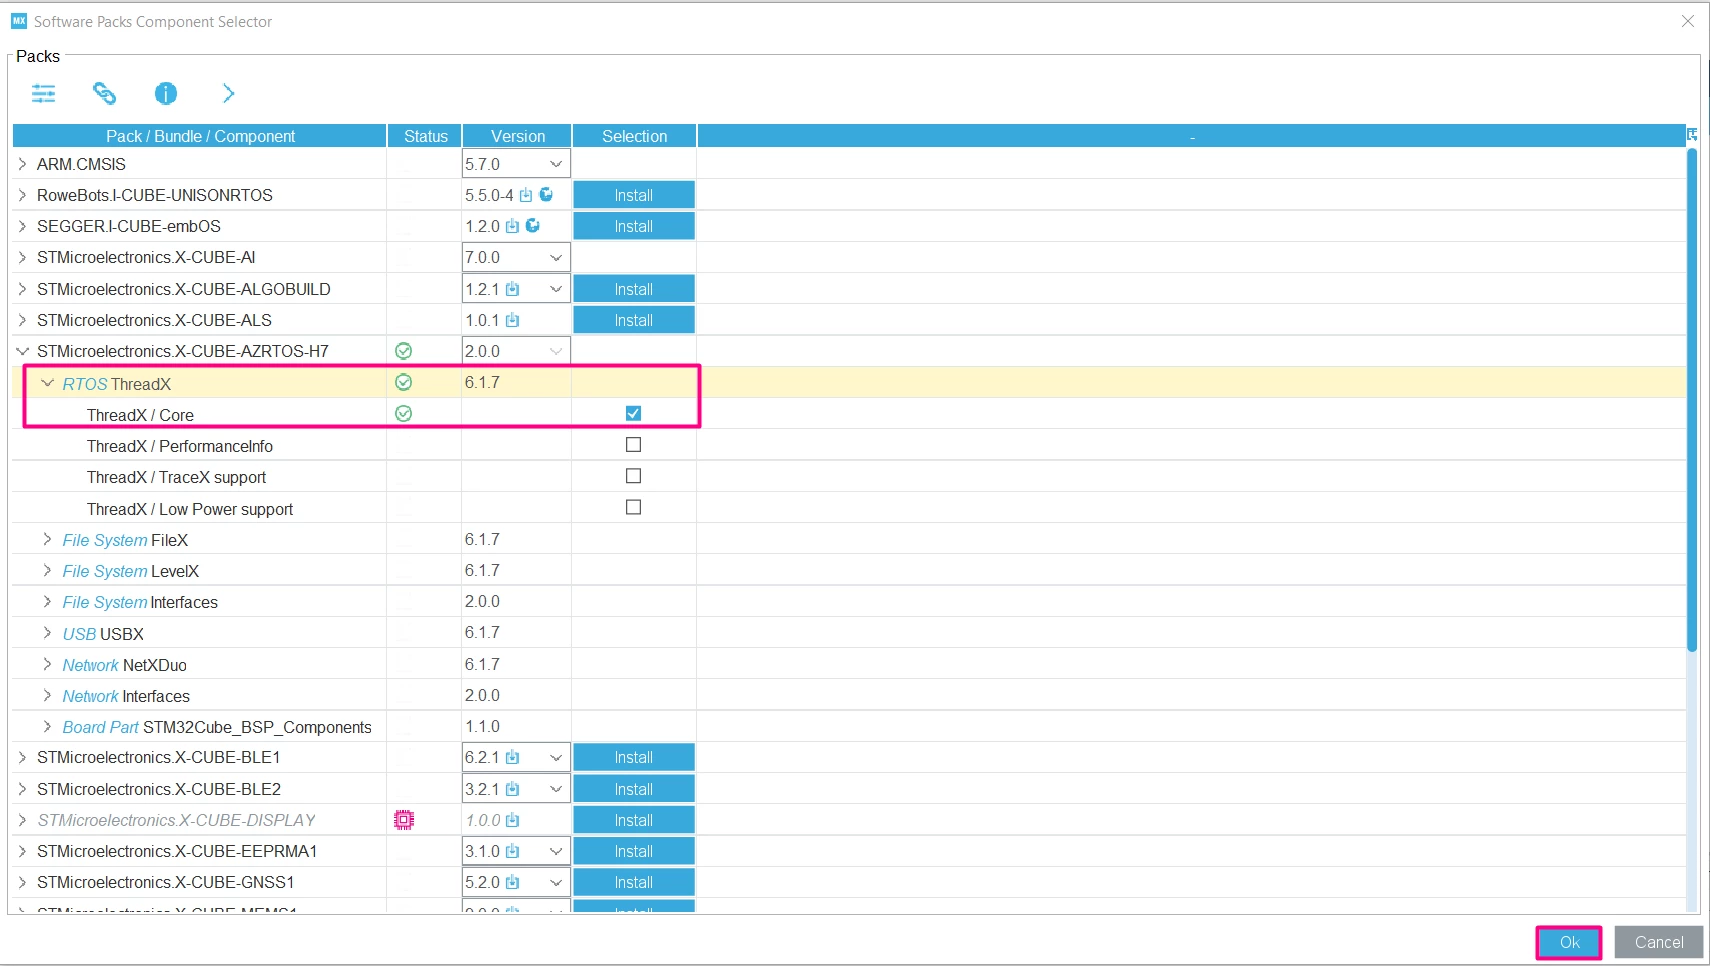Image resolution: width=1710 pixels, height=966 pixels.
Task: Expand the SEGGER.I-CUBE-embOS pack
Action: click(22, 226)
